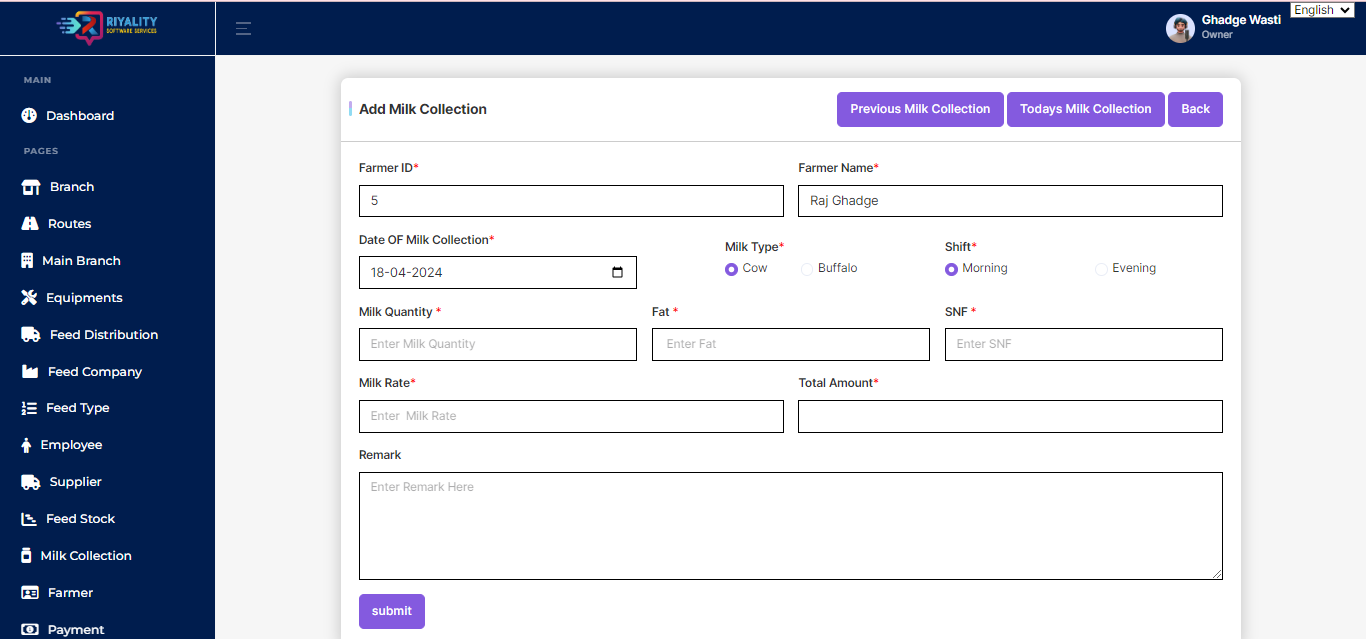Image resolution: width=1366 pixels, height=639 pixels.
Task: Click the user profile avatar picture
Action: pos(1180,28)
